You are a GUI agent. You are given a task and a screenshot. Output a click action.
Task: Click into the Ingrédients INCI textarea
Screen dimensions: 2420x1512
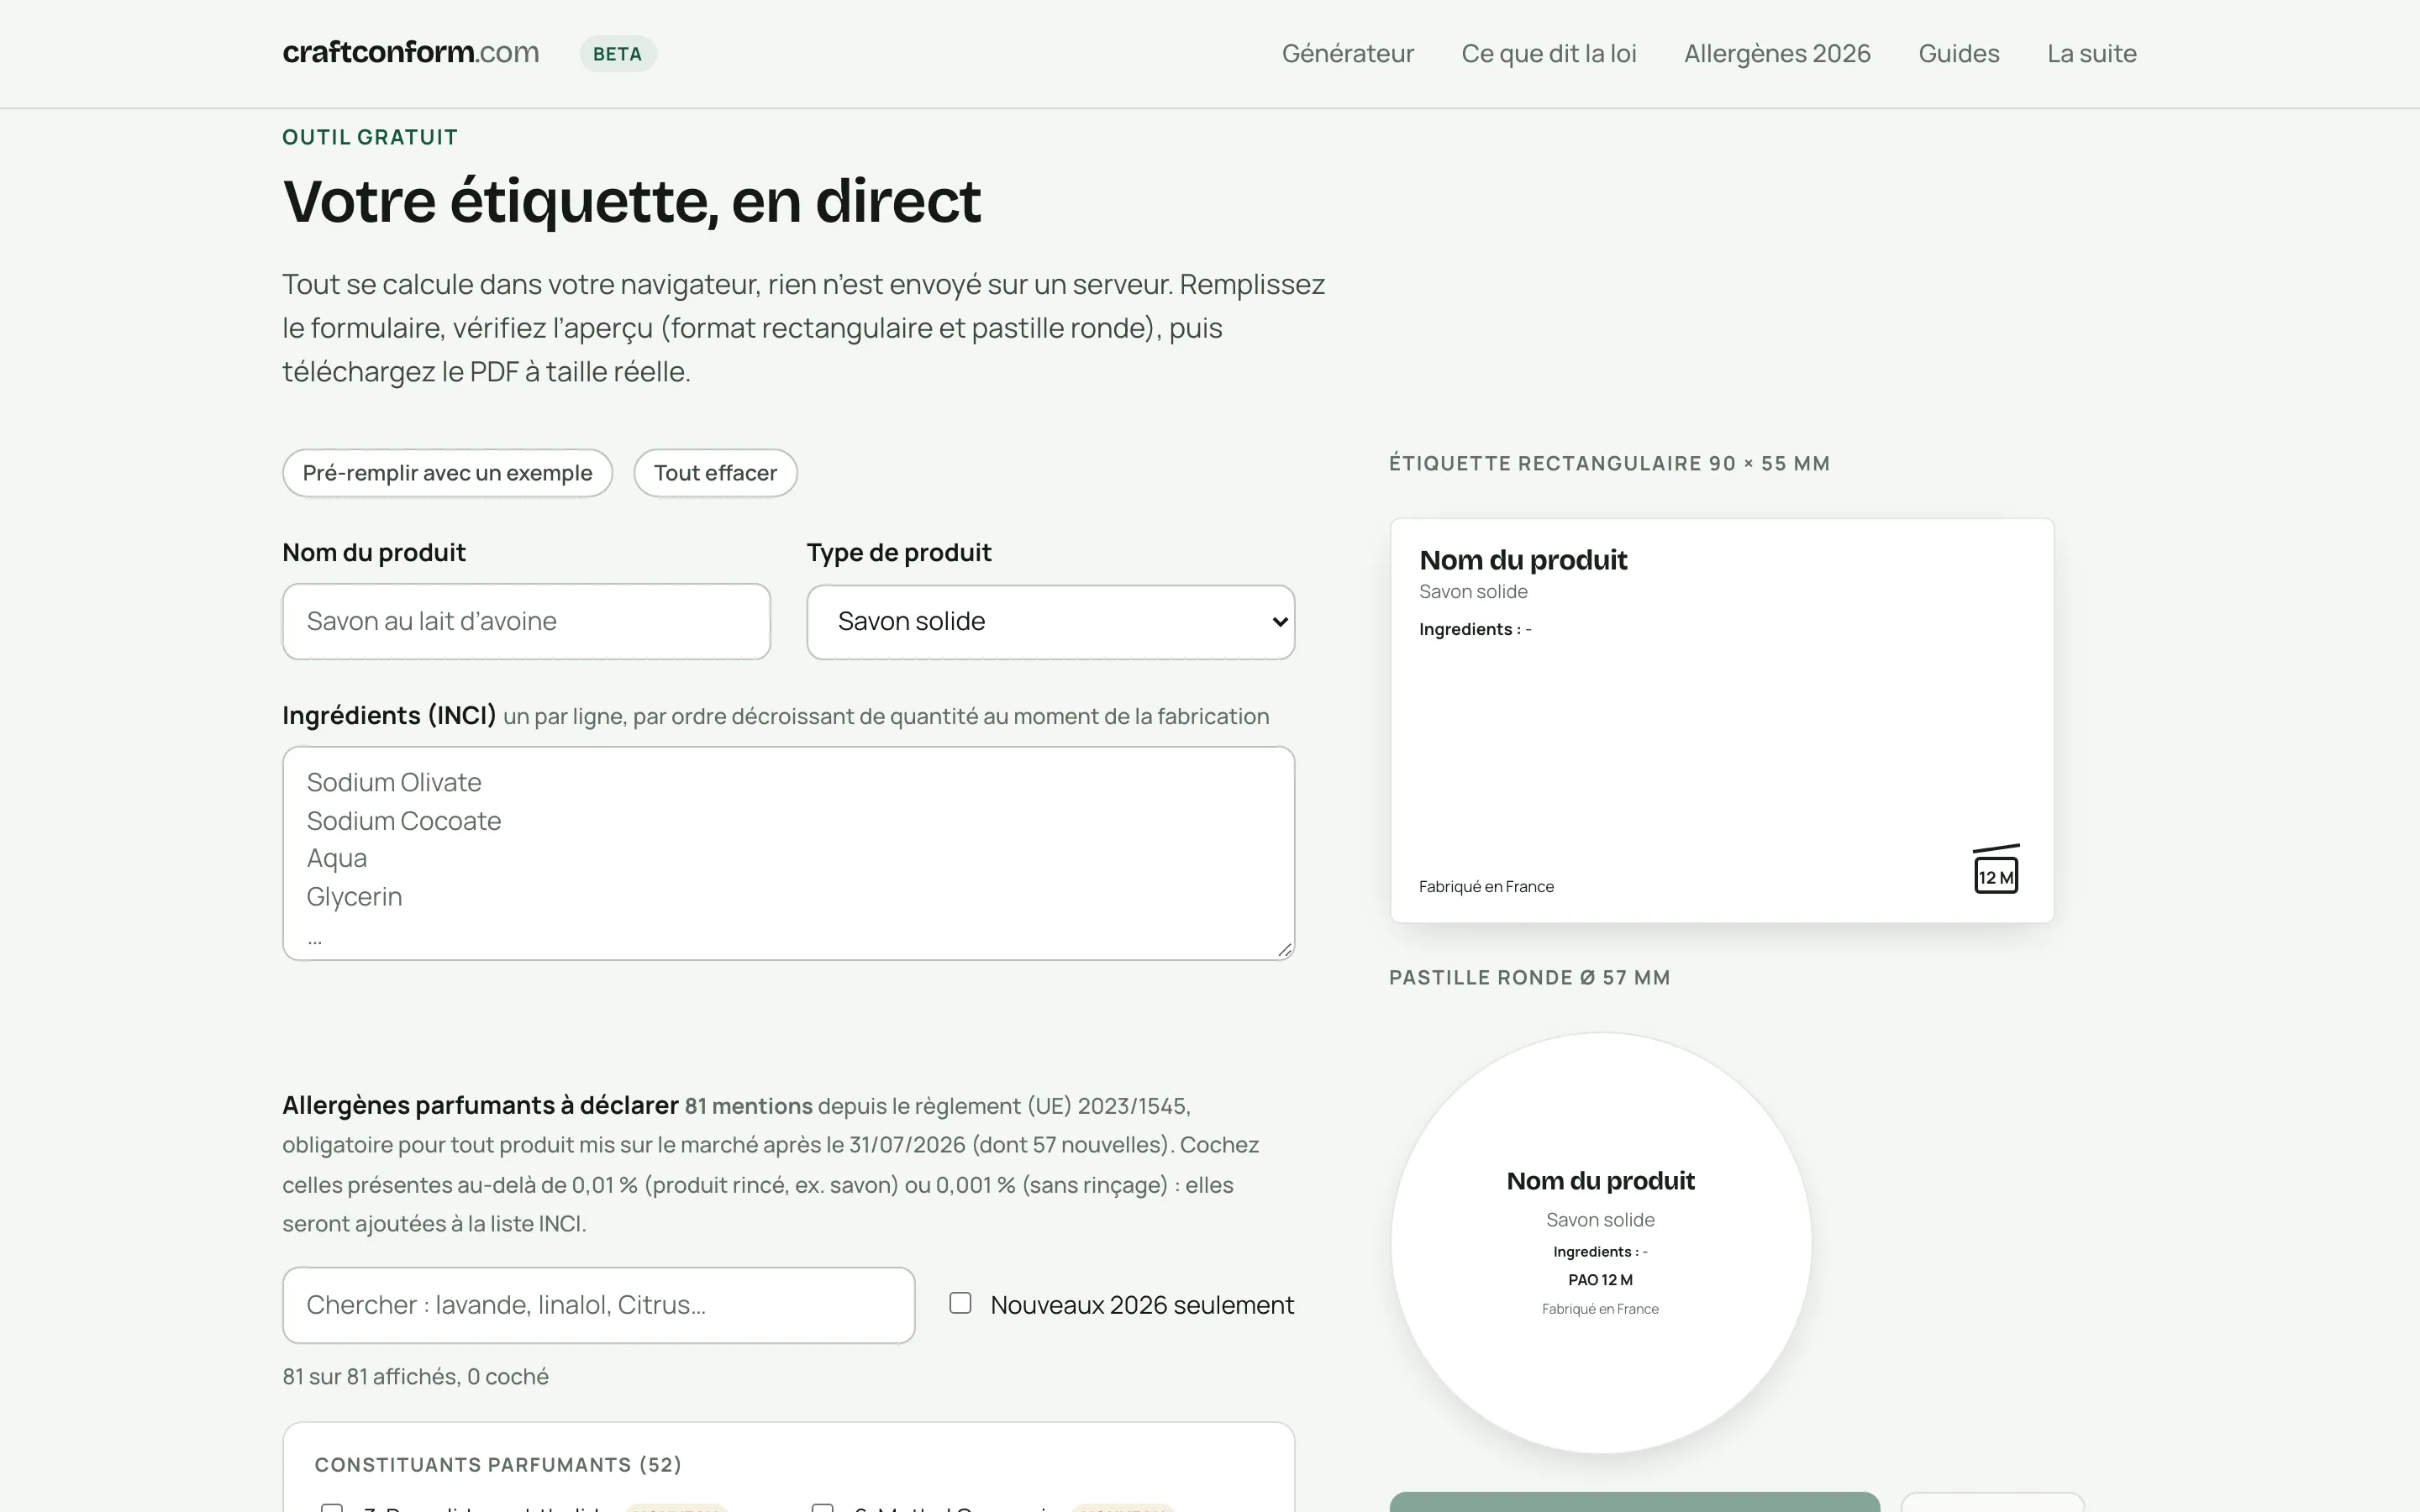click(x=788, y=853)
